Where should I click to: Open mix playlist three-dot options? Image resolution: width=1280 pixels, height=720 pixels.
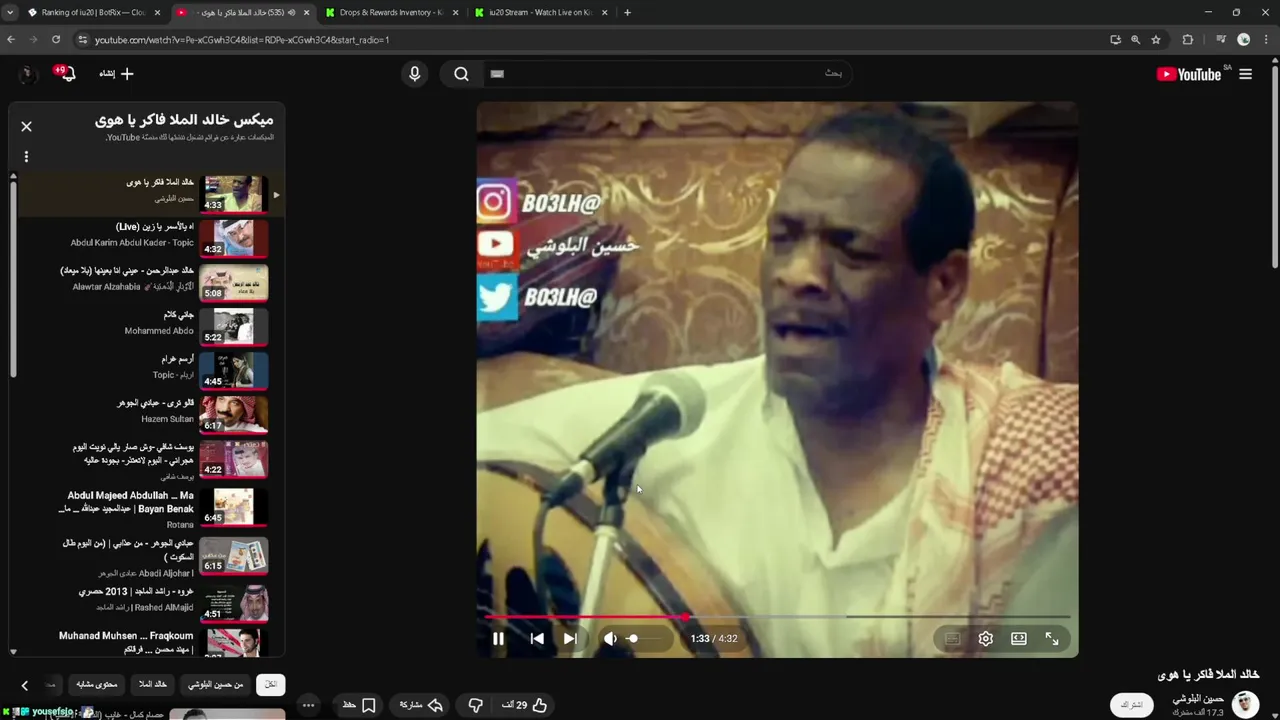27,156
